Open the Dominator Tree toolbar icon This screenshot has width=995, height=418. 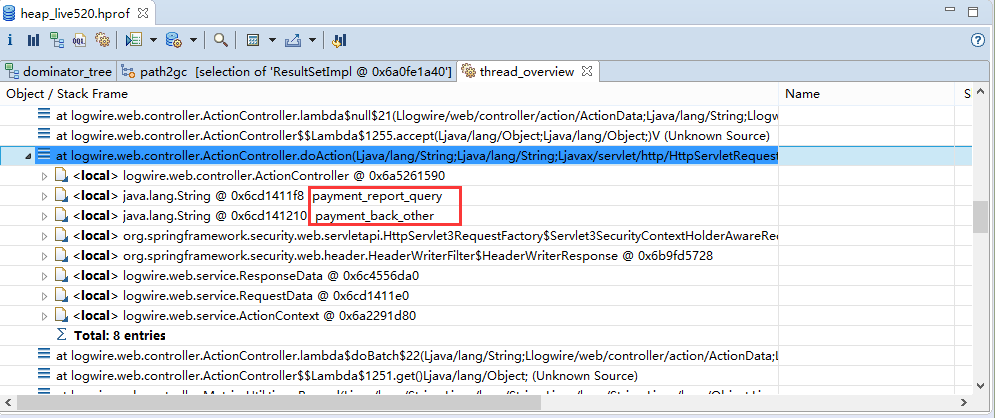click(57, 41)
